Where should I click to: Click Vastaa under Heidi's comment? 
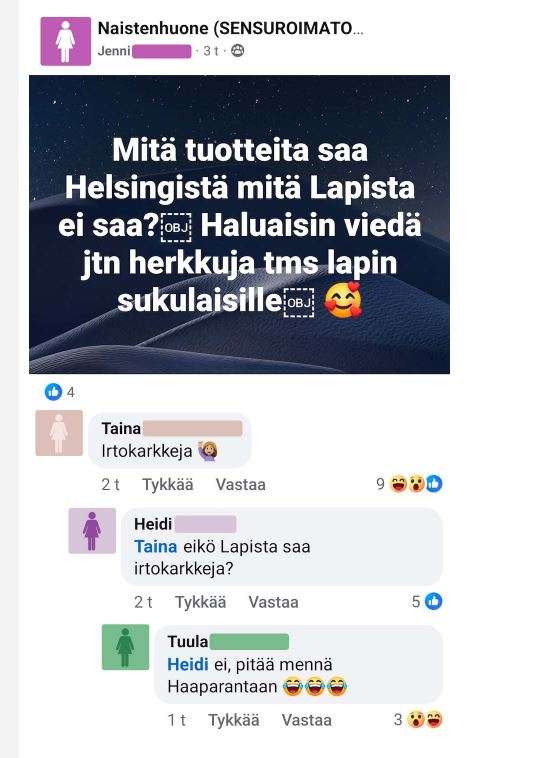[273, 602]
